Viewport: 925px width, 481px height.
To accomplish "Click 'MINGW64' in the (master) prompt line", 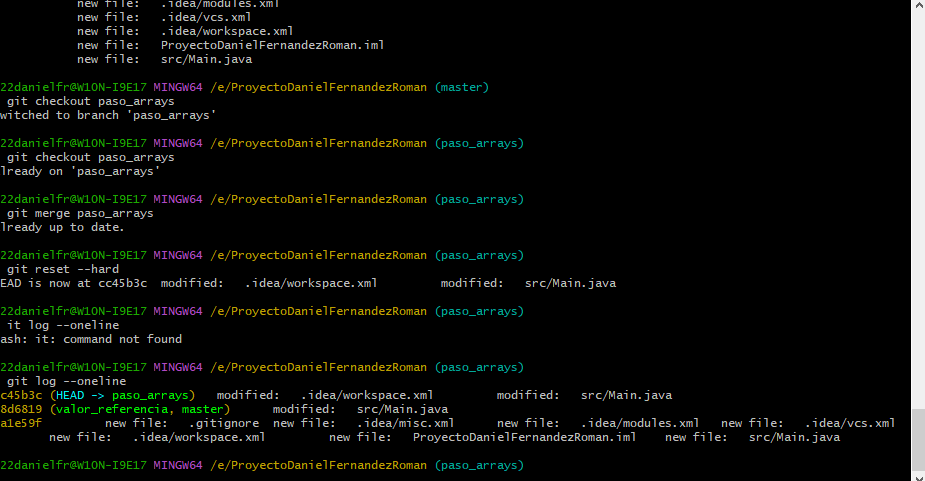I will tap(178, 87).
